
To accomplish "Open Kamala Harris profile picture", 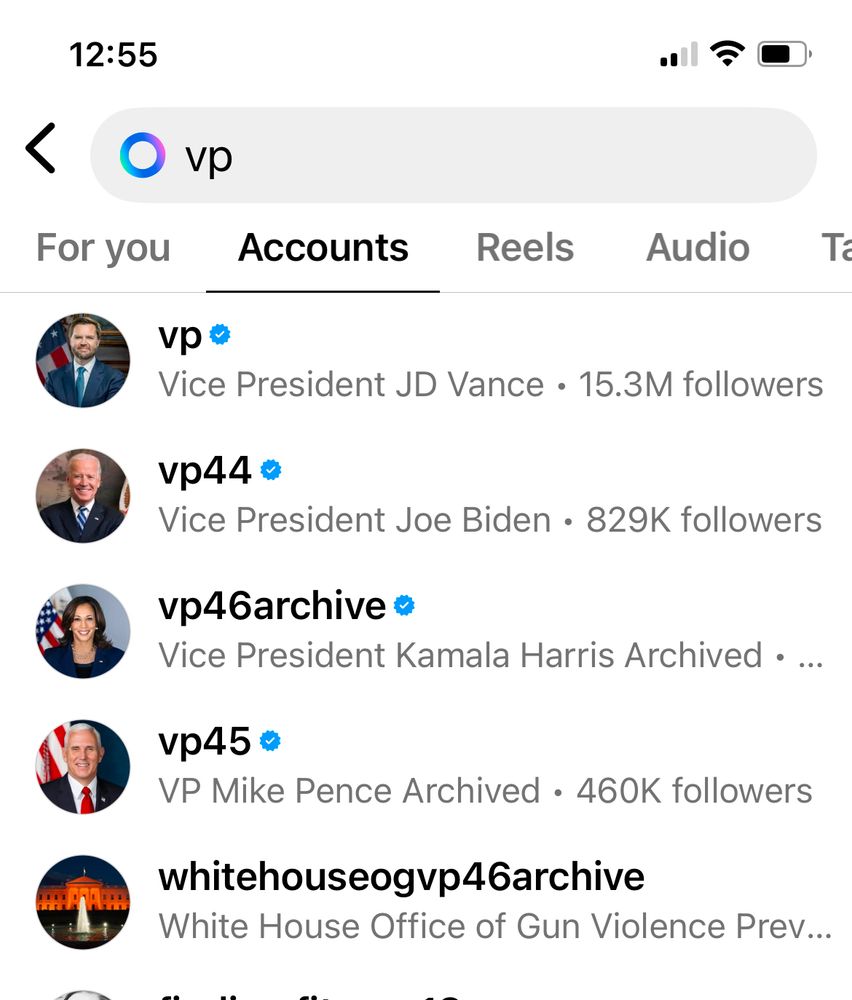I will (x=83, y=631).
